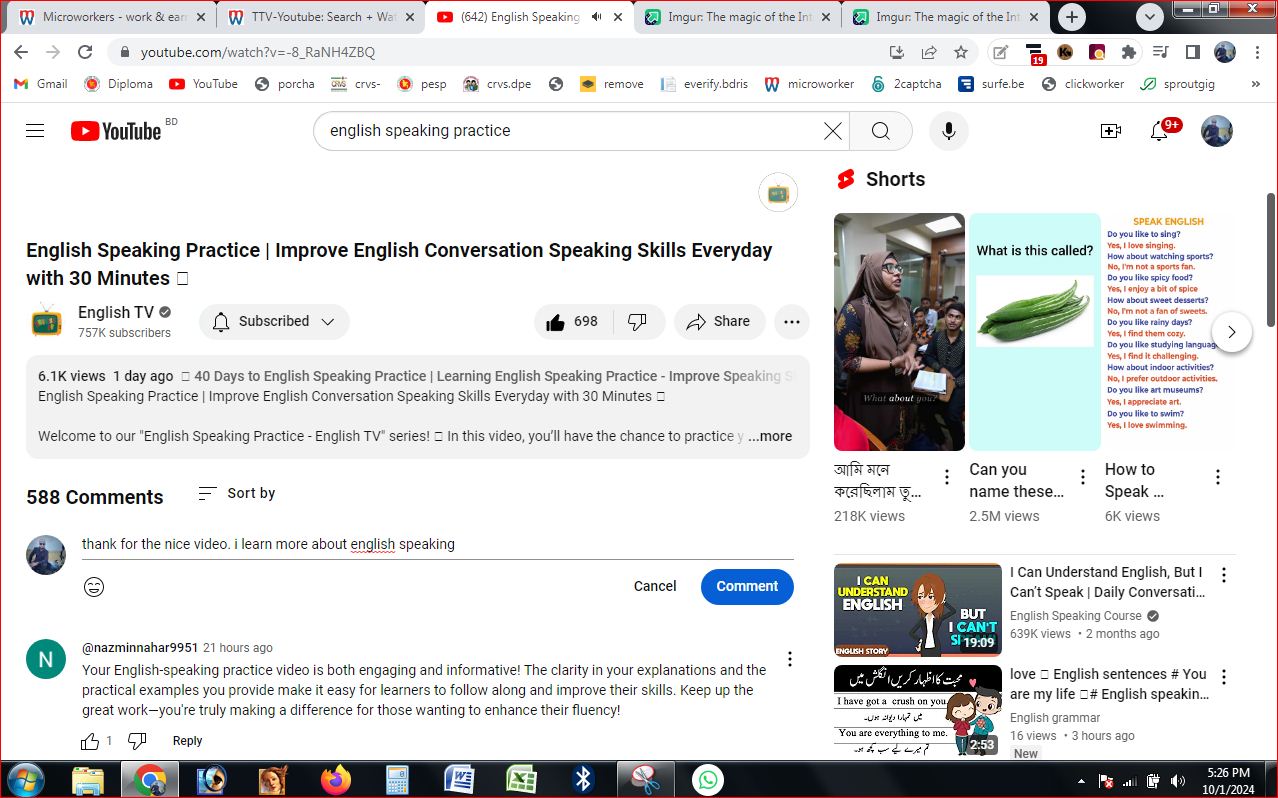Open the video's more actions menu

792,322
